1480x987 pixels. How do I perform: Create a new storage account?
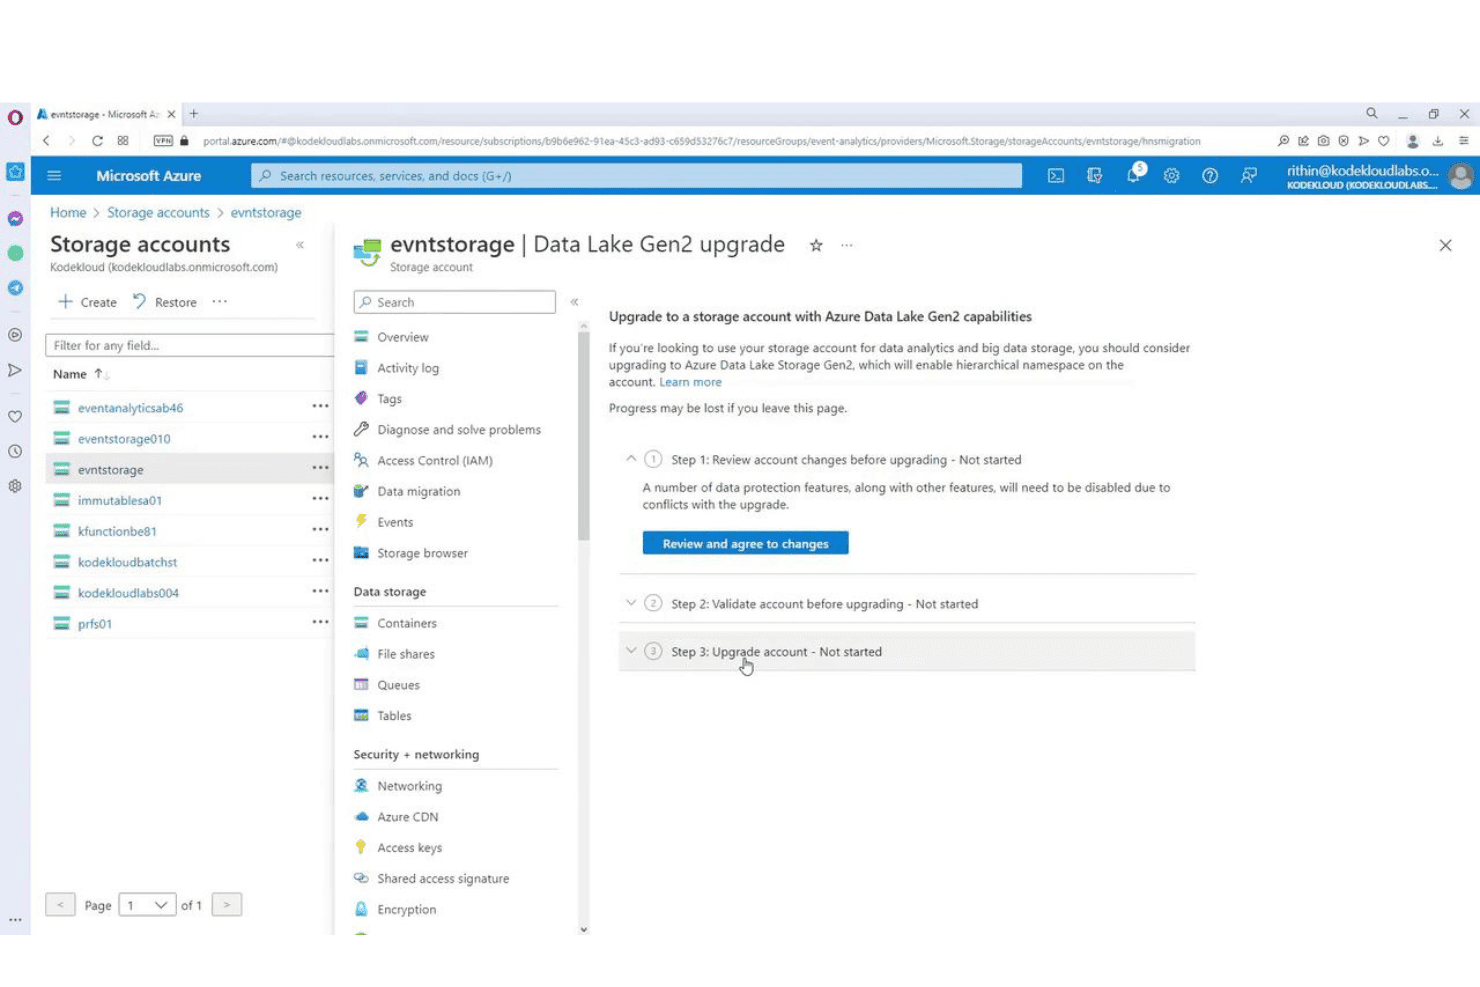coord(87,302)
